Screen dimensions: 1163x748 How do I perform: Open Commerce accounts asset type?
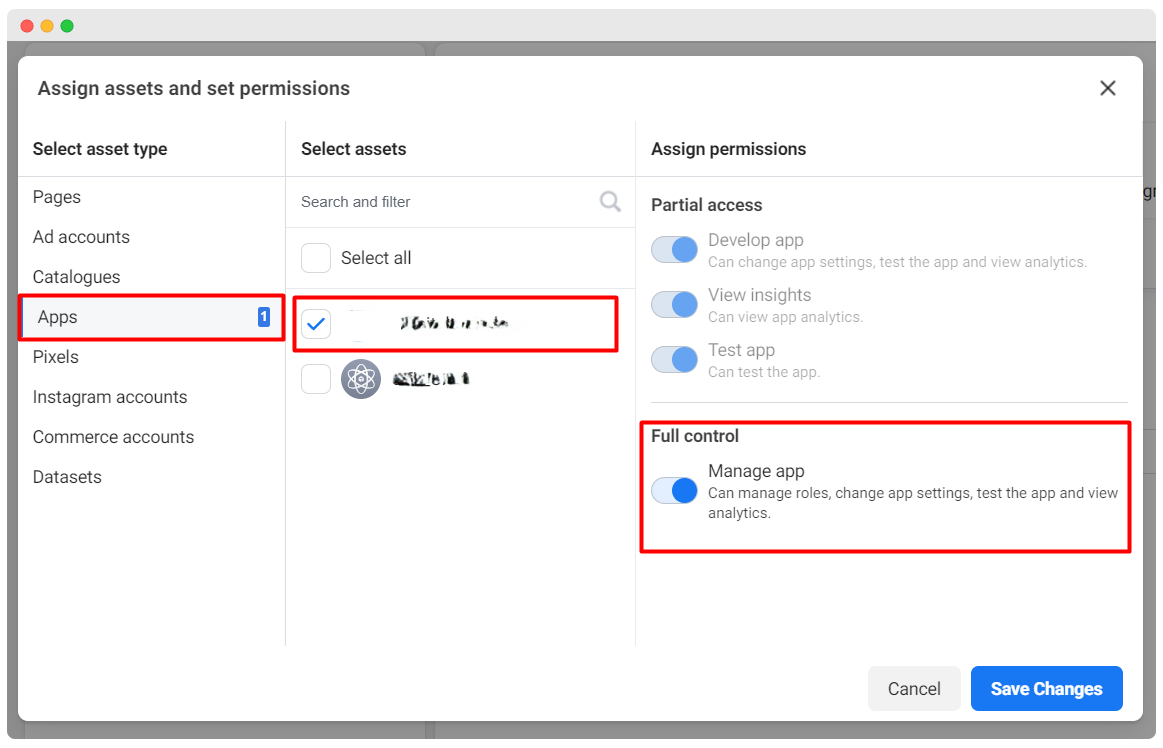tap(113, 437)
